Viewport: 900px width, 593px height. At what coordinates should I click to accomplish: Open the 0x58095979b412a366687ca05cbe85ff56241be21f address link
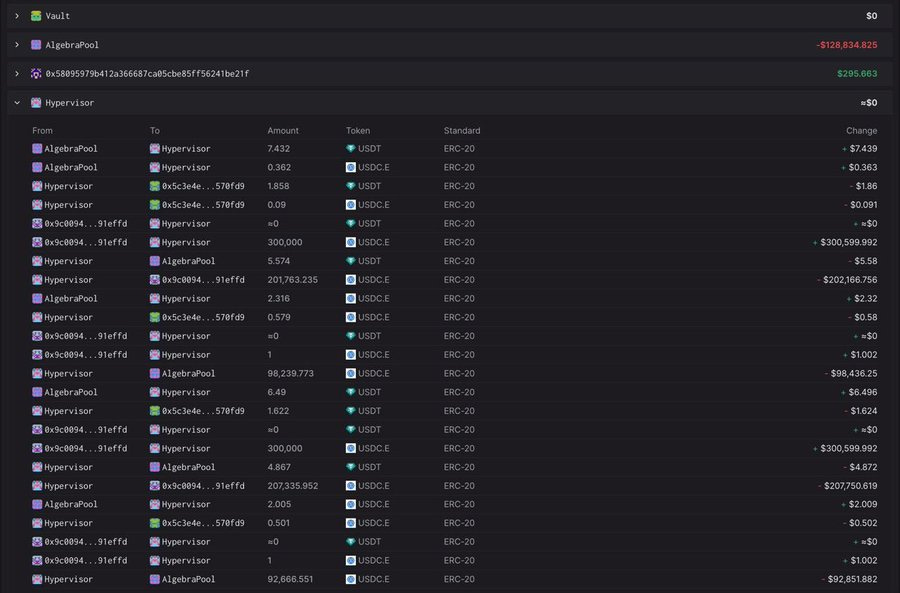148,73
